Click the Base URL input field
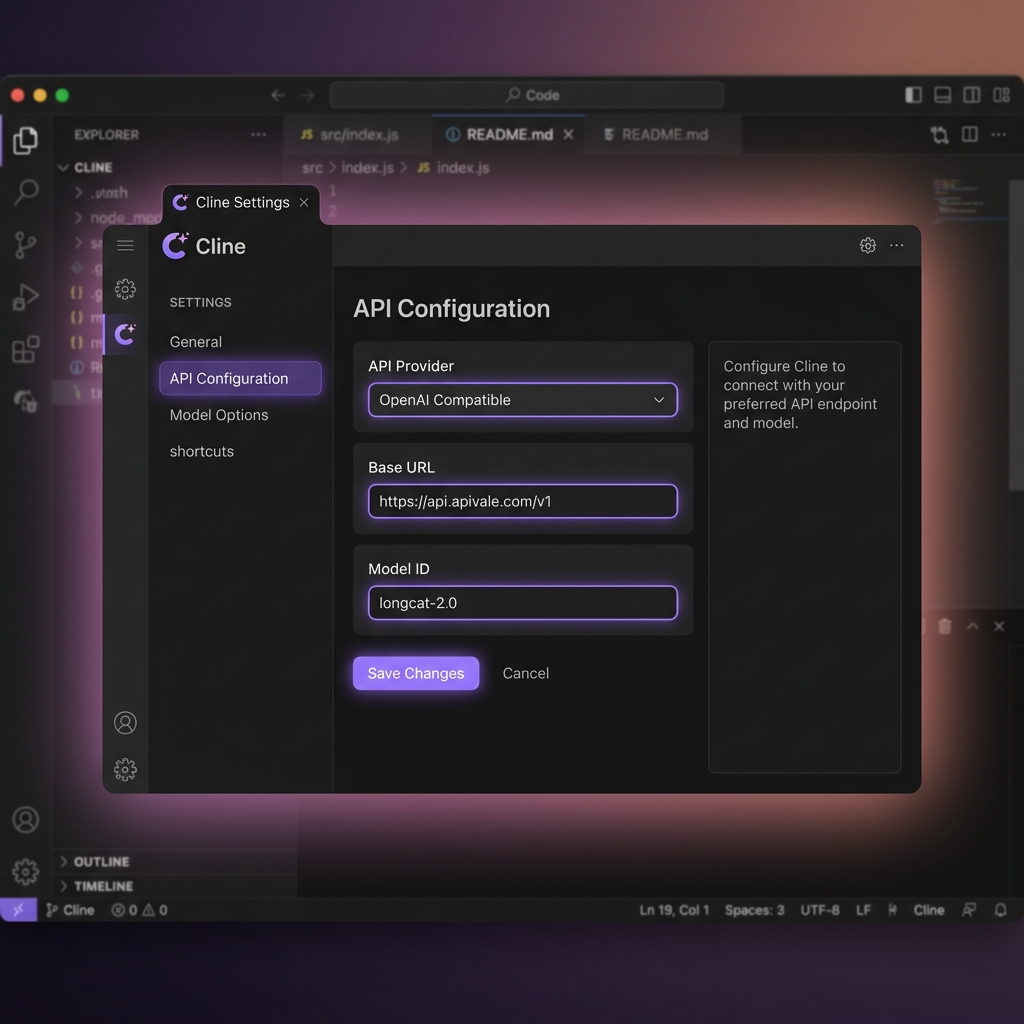1024x1024 pixels. [522, 502]
